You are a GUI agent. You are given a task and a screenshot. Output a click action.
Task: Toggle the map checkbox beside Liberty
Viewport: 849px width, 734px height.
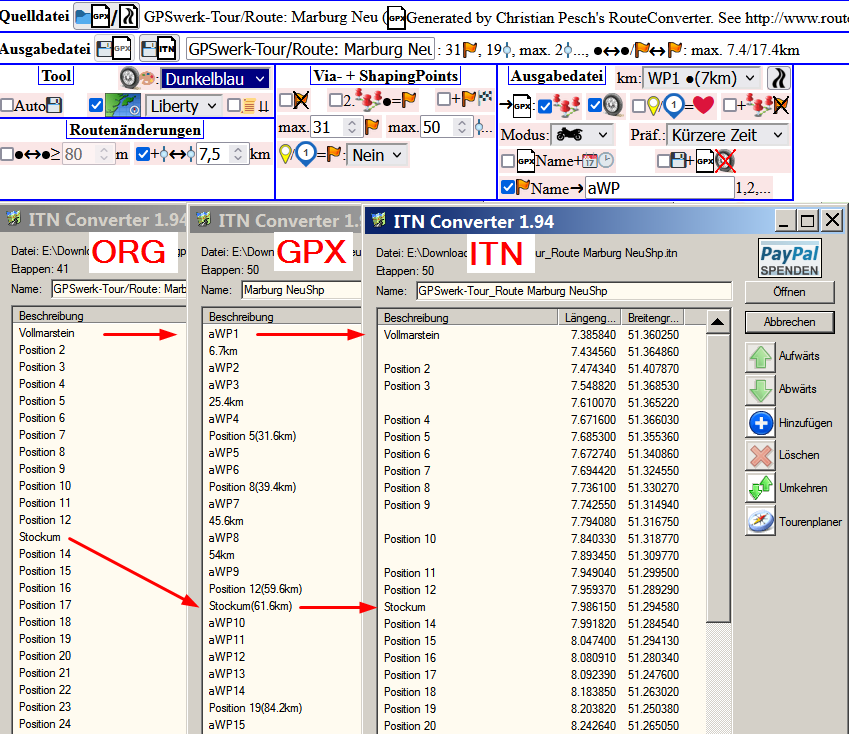pos(96,105)
